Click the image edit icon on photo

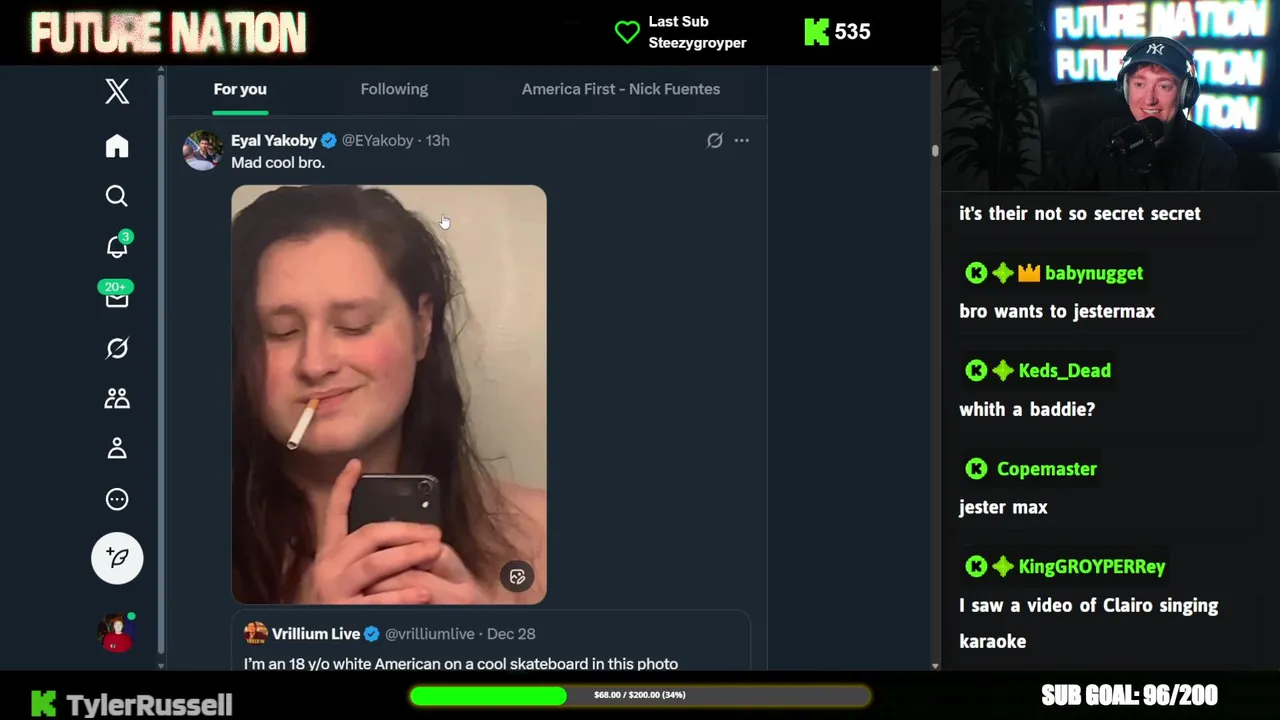[x=517, y=577]
